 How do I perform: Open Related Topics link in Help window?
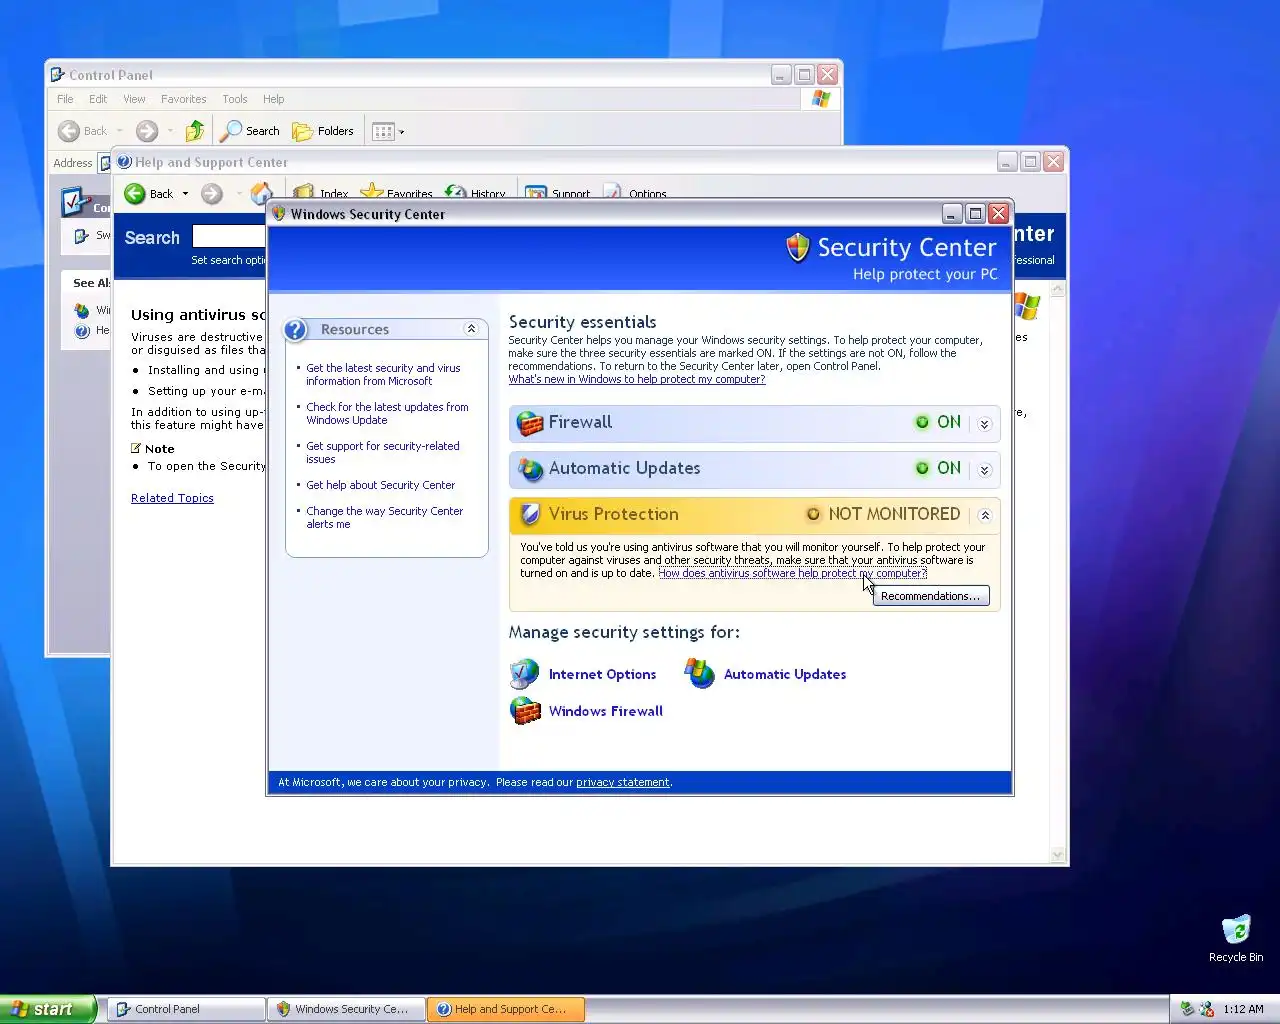pos(172,498)
